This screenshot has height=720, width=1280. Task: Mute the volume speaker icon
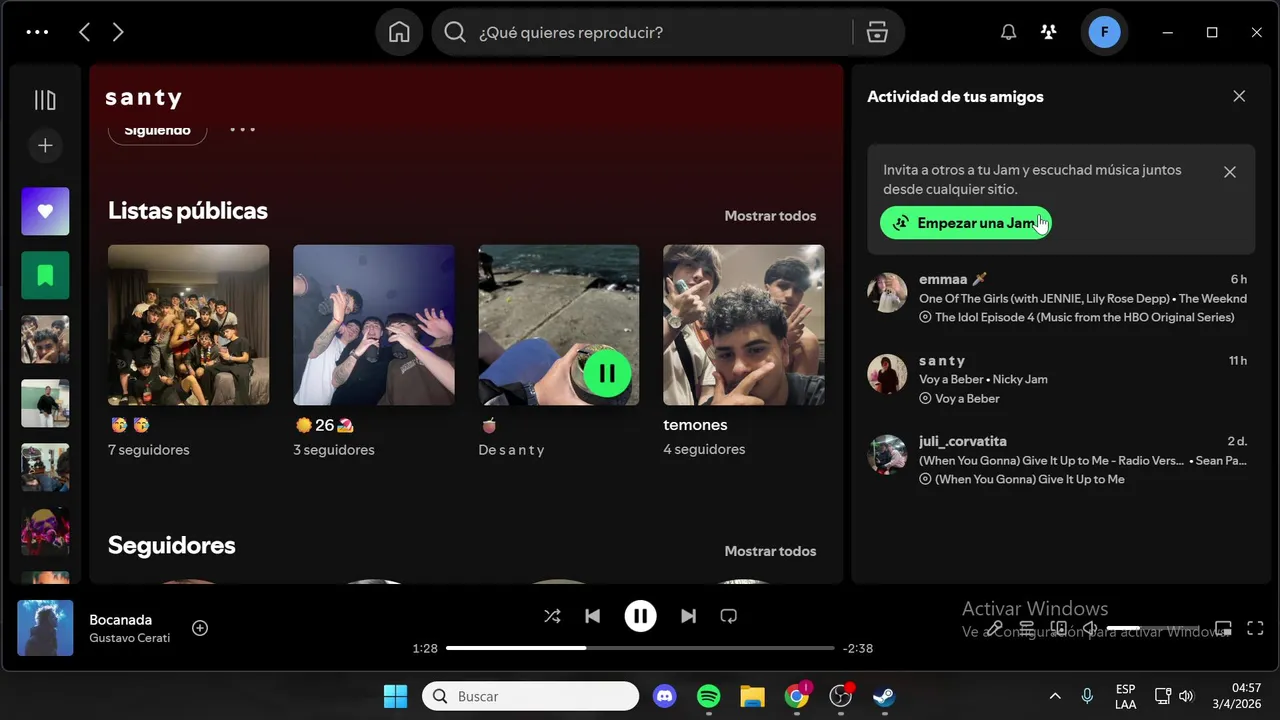click(1090, 628)
